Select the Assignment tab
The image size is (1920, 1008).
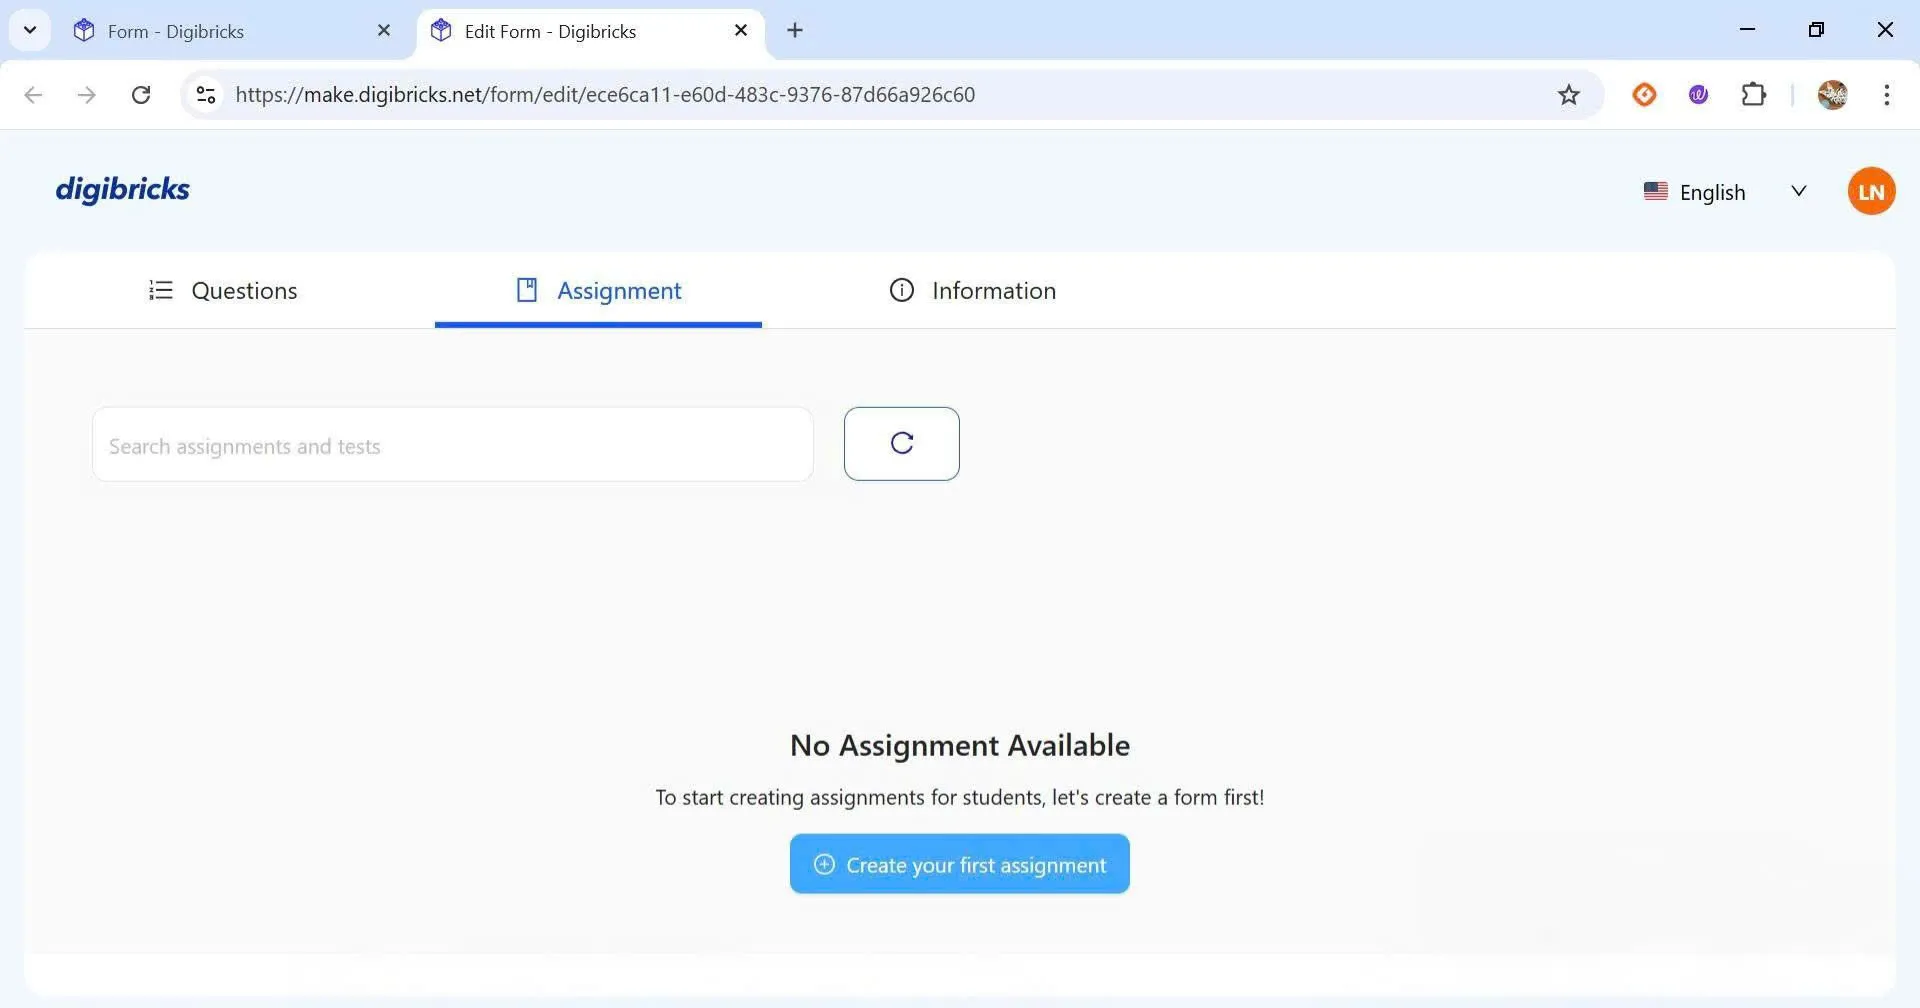coord(598,291)
